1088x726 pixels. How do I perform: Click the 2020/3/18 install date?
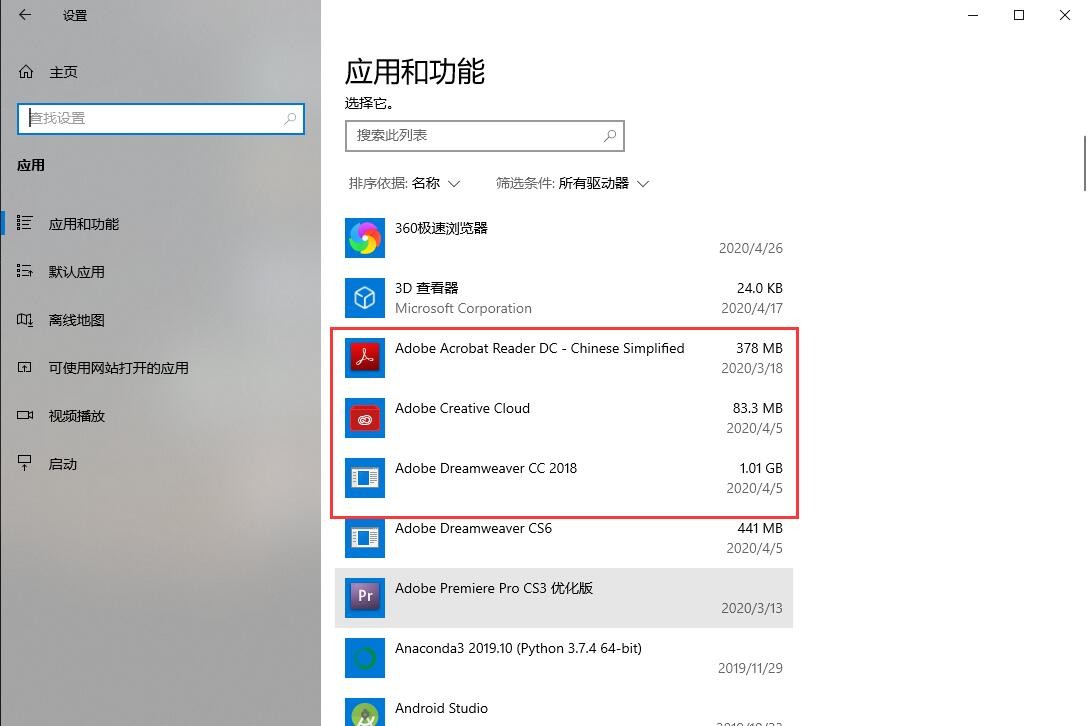[751, 369]
